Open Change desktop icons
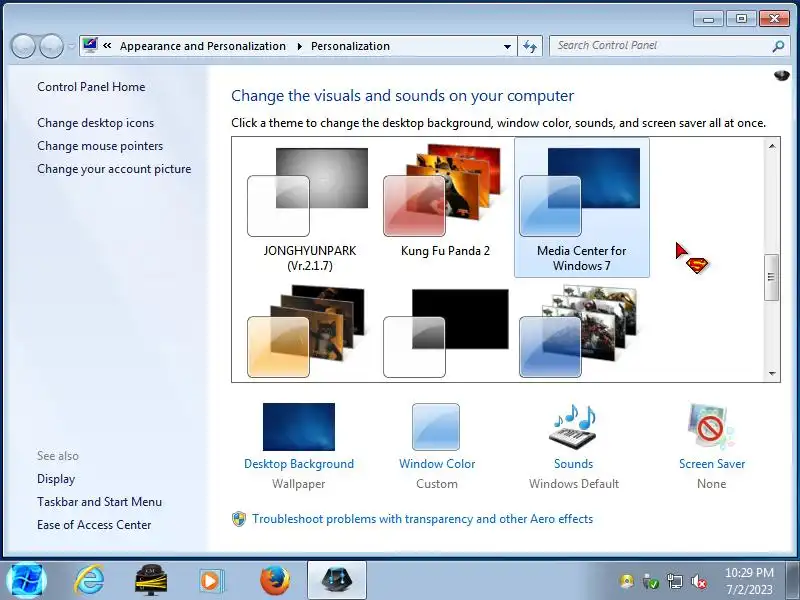The image size is (800, 600). [x=95, y=123]
